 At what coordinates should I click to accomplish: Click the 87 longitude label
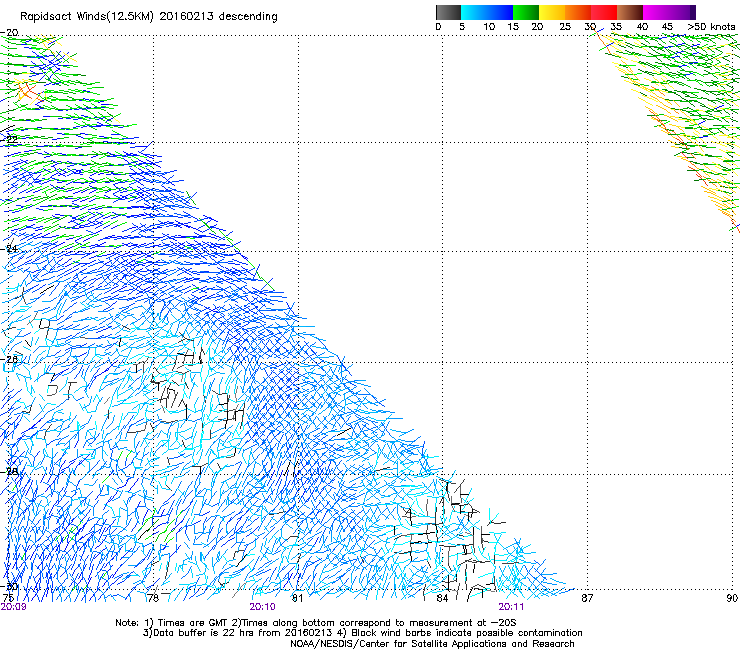pyautogui.click(x=587, y=598)
